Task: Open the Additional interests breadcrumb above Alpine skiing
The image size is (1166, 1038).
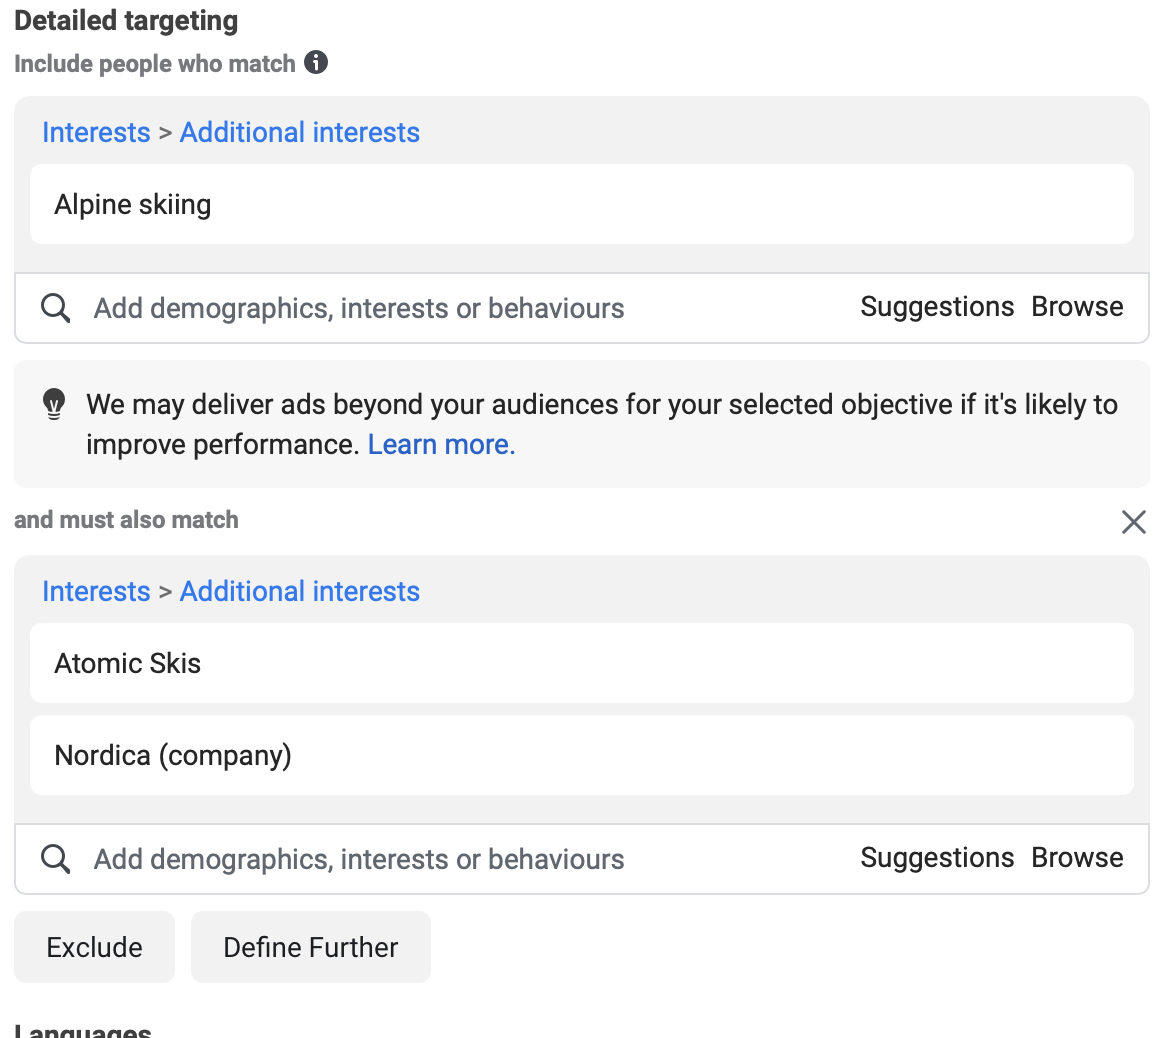Action: pos(299,132)
